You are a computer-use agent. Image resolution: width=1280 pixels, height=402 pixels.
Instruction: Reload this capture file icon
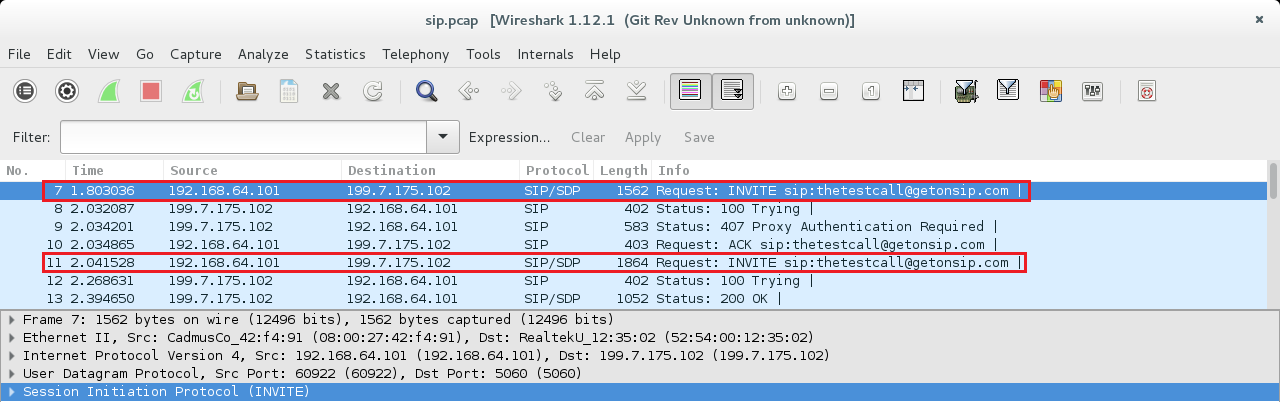pos(373,91)
